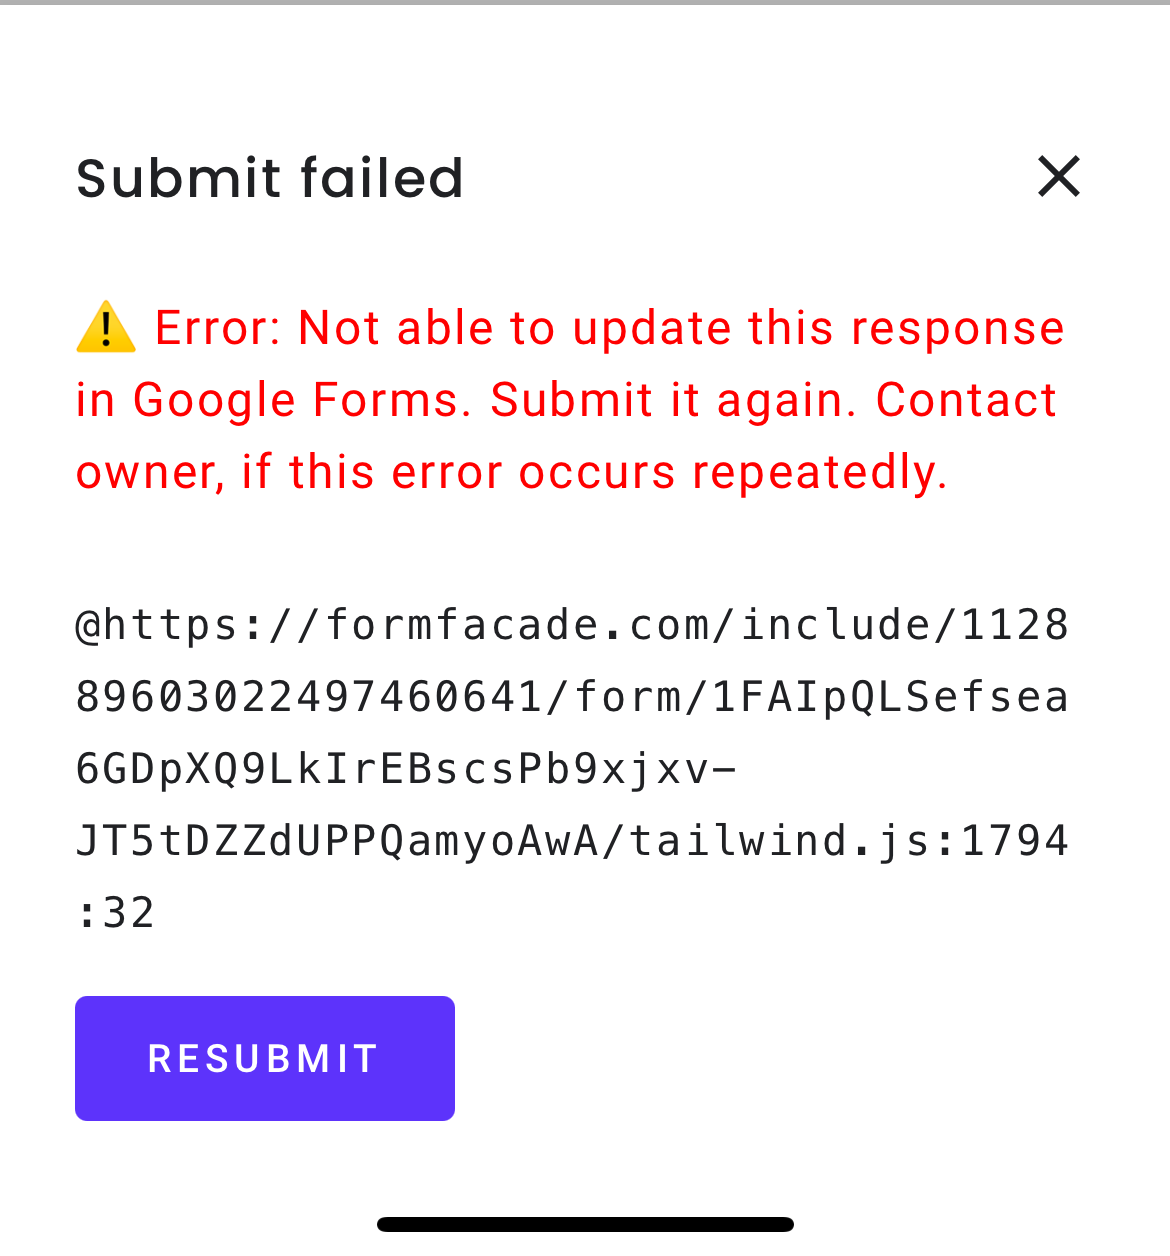The height and width of the screenshot is (1256, 1170).
Task: Tap the "formfacade.com" domain text
Action: tap(517, 626)
